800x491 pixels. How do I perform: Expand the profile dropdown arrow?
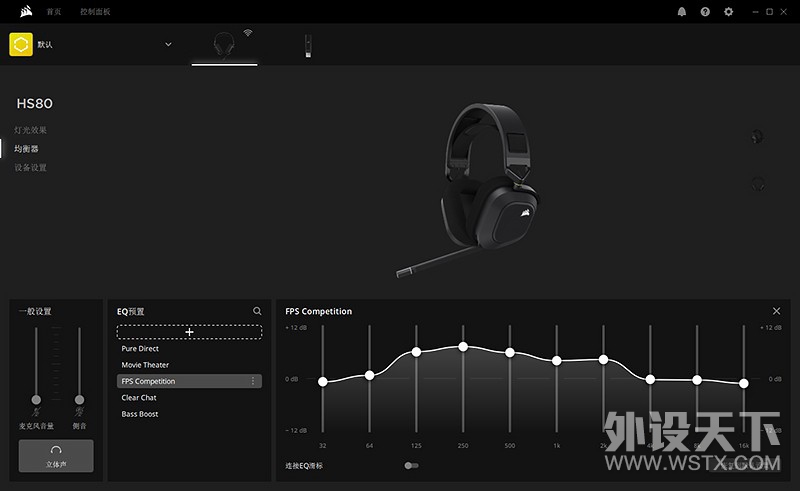[168, 44]
